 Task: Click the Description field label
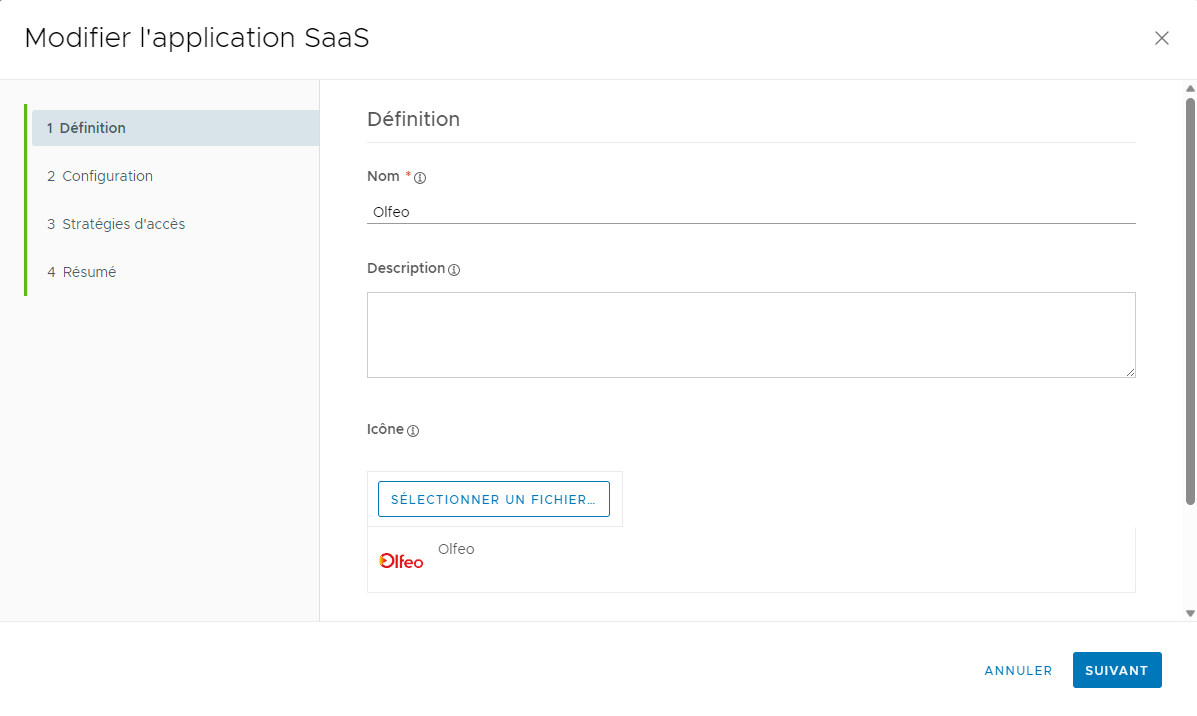point(405,268)
